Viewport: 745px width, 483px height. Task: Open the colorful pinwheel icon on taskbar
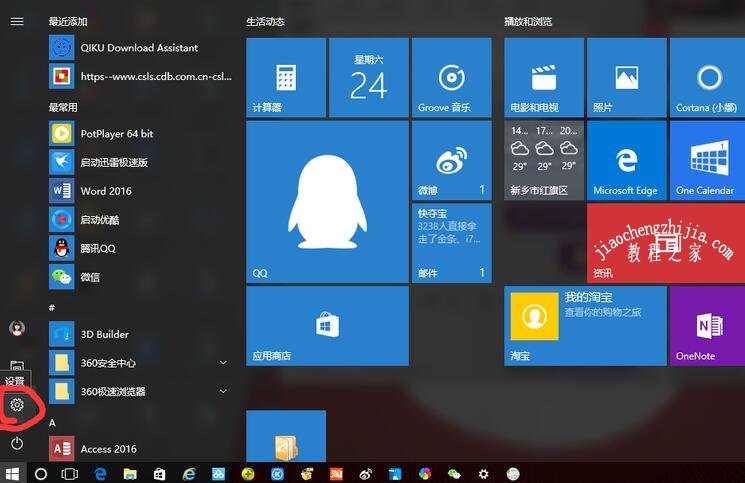pyautogui.click(x=425, y=474)
